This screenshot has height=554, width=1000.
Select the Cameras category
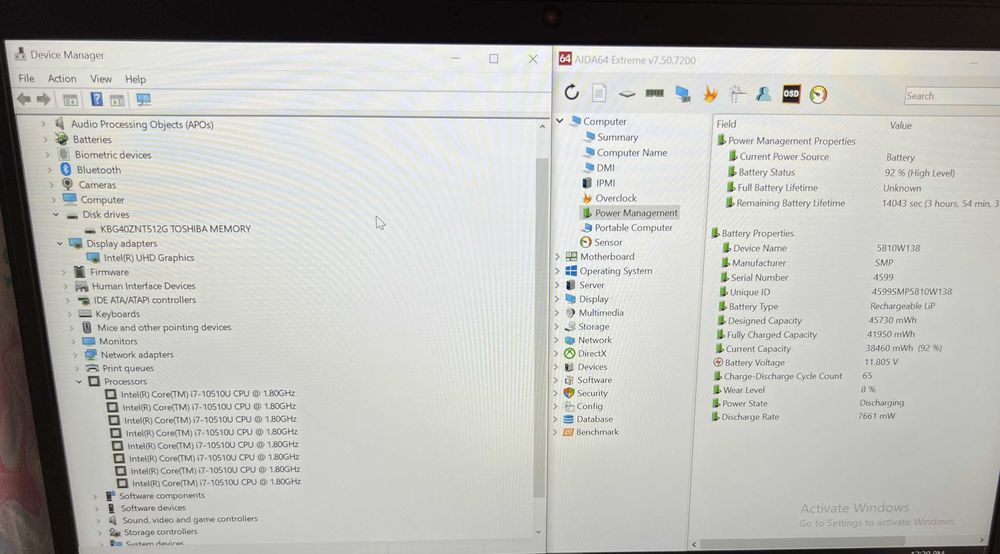pos(97,185)
